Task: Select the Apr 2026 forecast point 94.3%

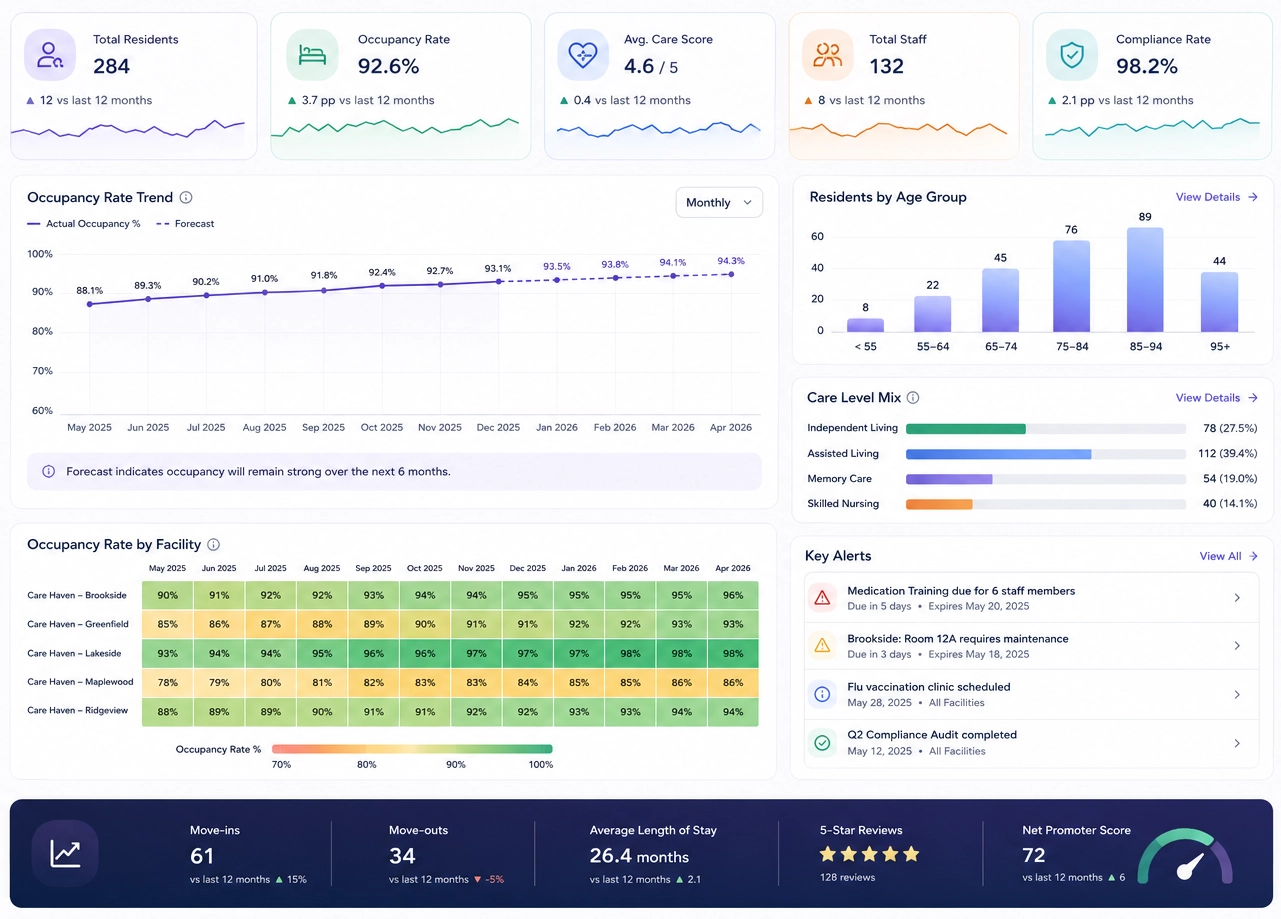Action: [731, 274]
